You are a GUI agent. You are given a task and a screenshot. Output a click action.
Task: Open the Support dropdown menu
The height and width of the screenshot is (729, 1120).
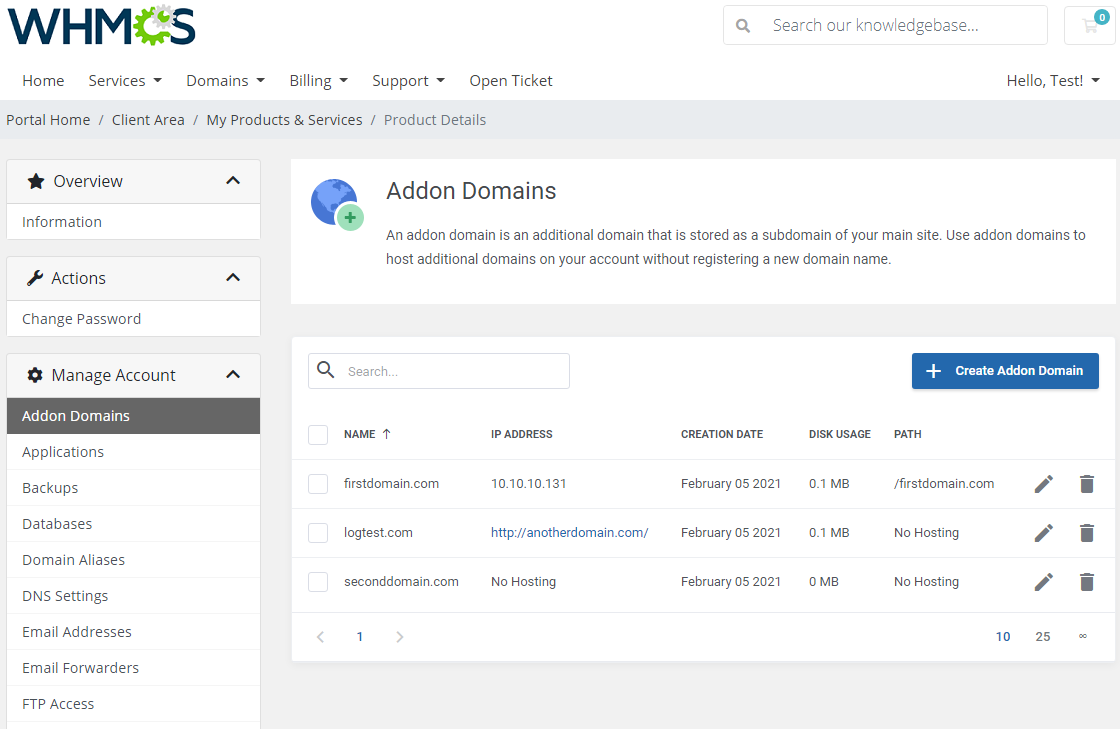click(409, 81)
